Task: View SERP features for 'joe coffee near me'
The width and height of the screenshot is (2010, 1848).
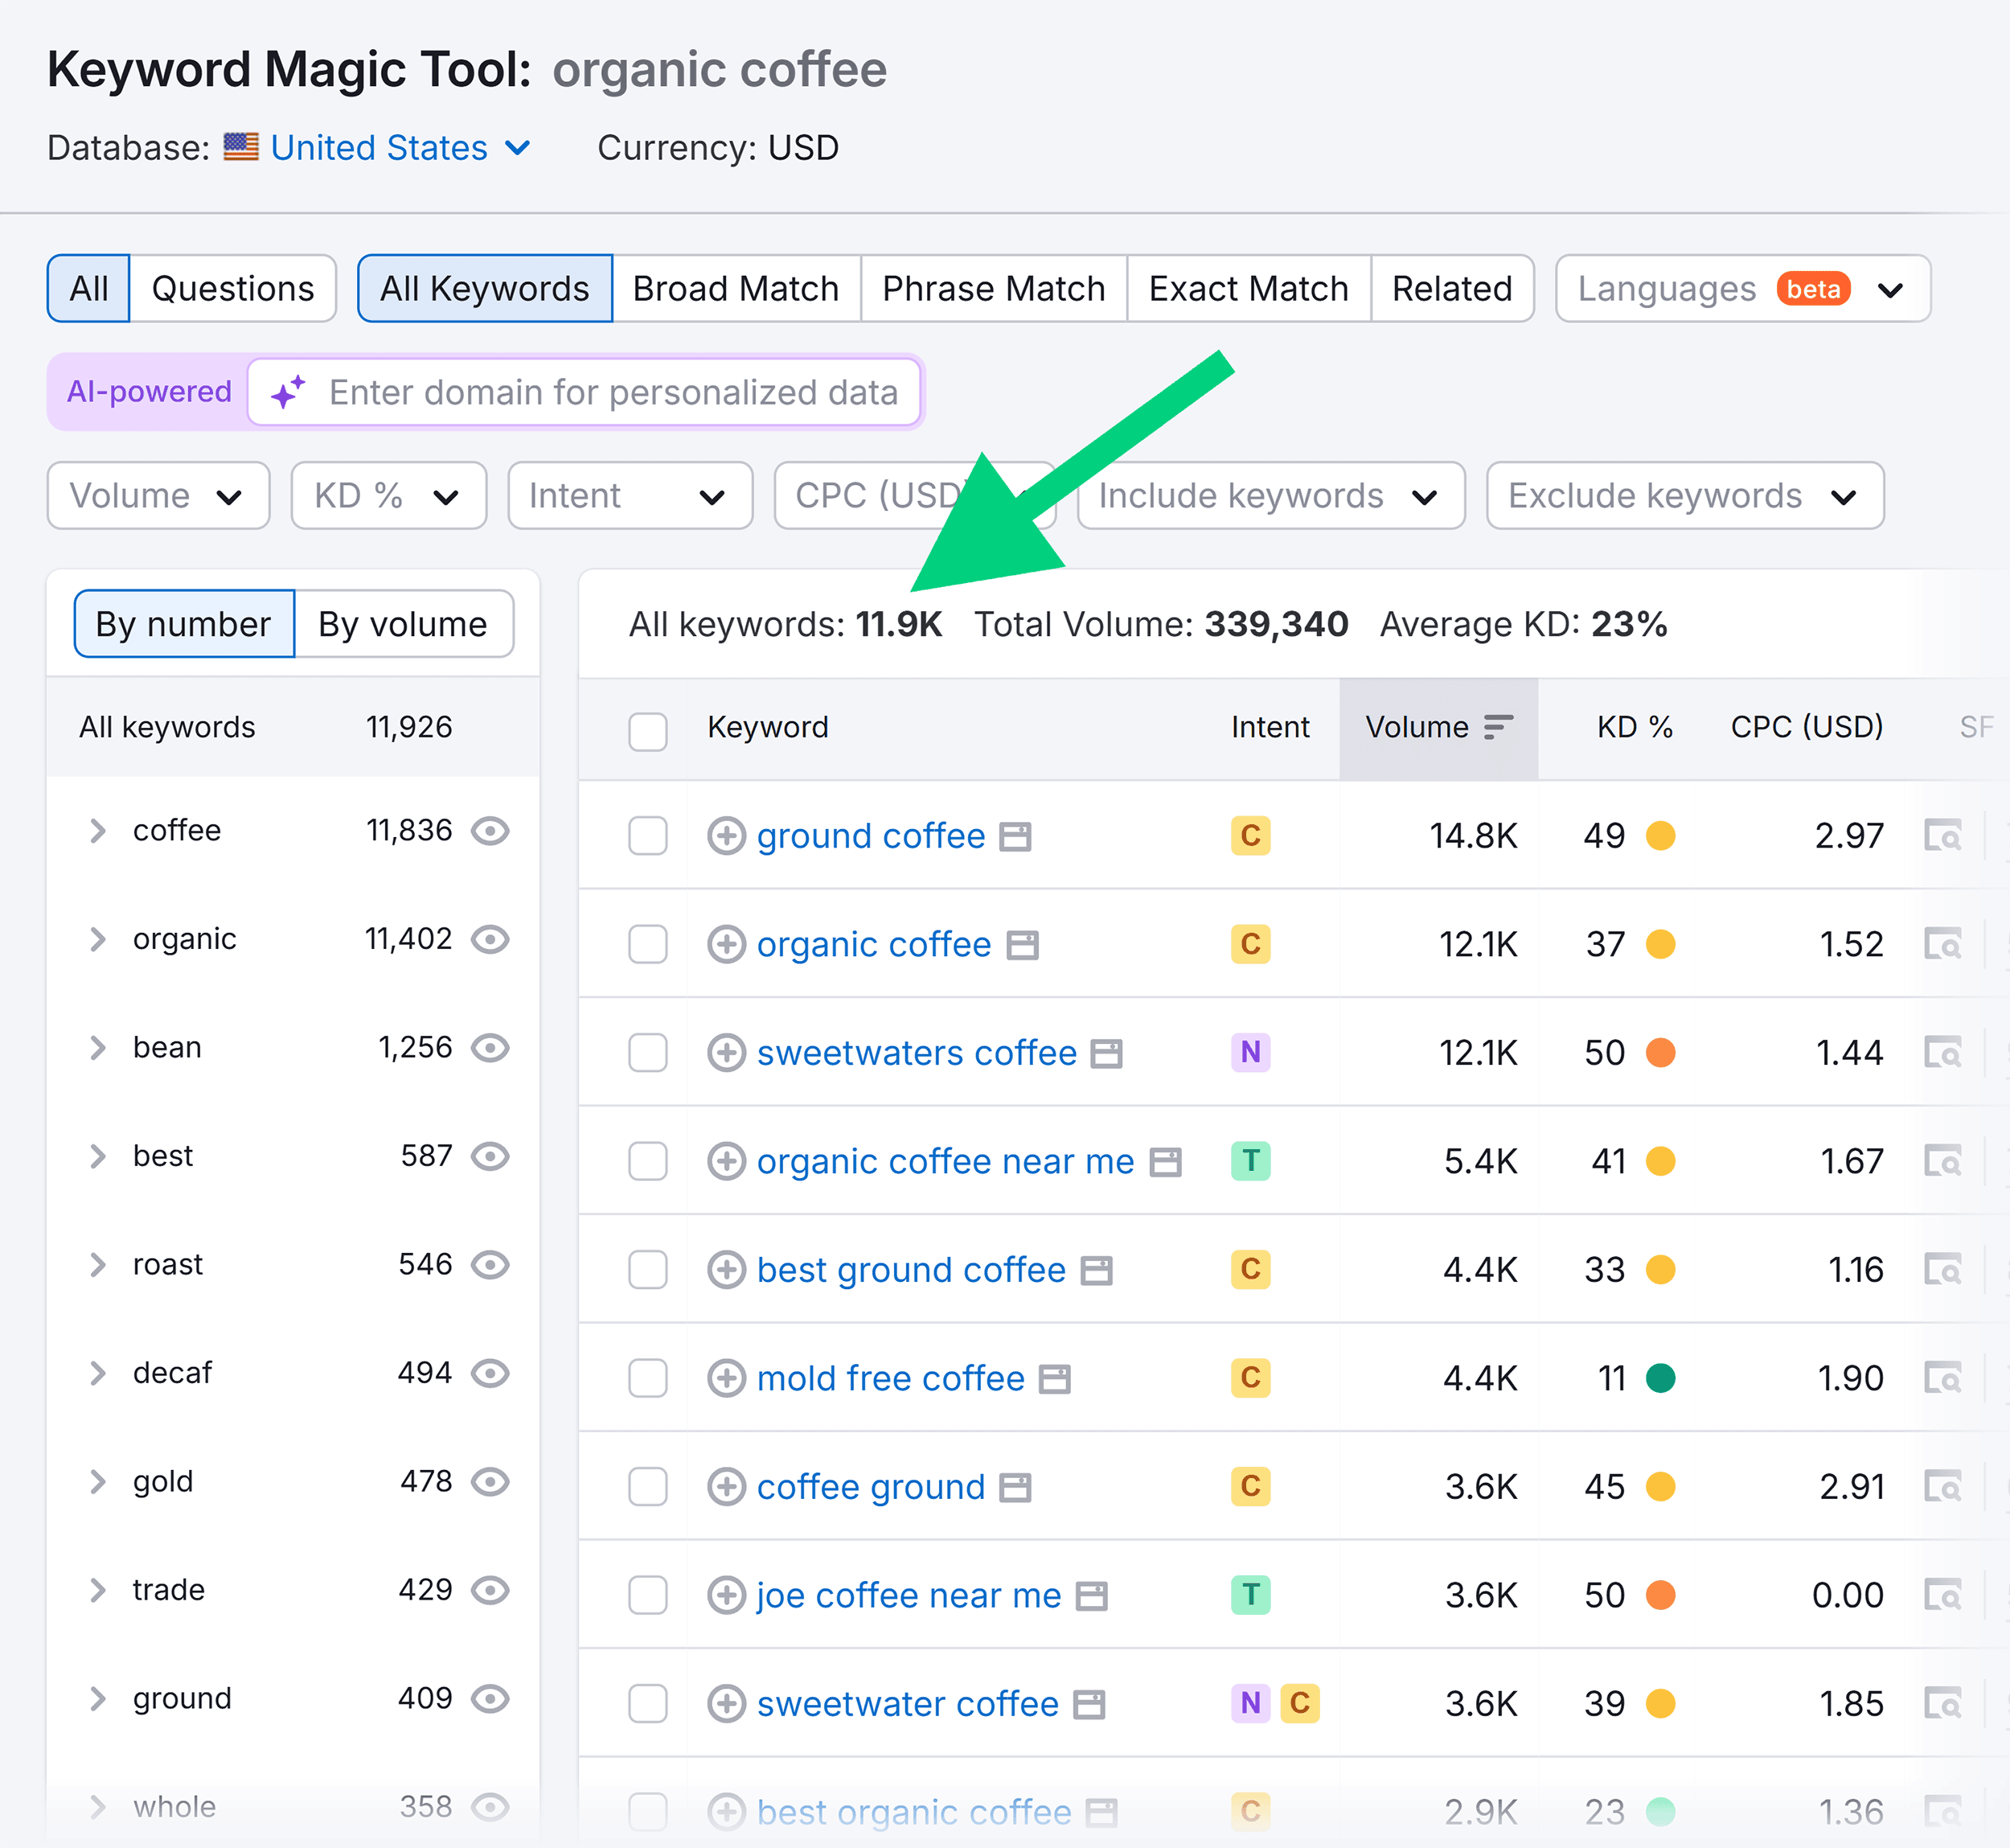Action: tap(1943, 1595)
